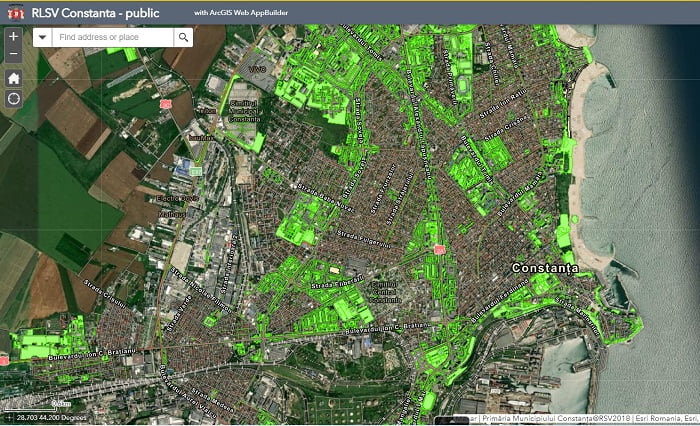Click the 28,703 44,200 Degrees coordinate readout
Viewport: 700px width, 426px height.
click(51, 418)
